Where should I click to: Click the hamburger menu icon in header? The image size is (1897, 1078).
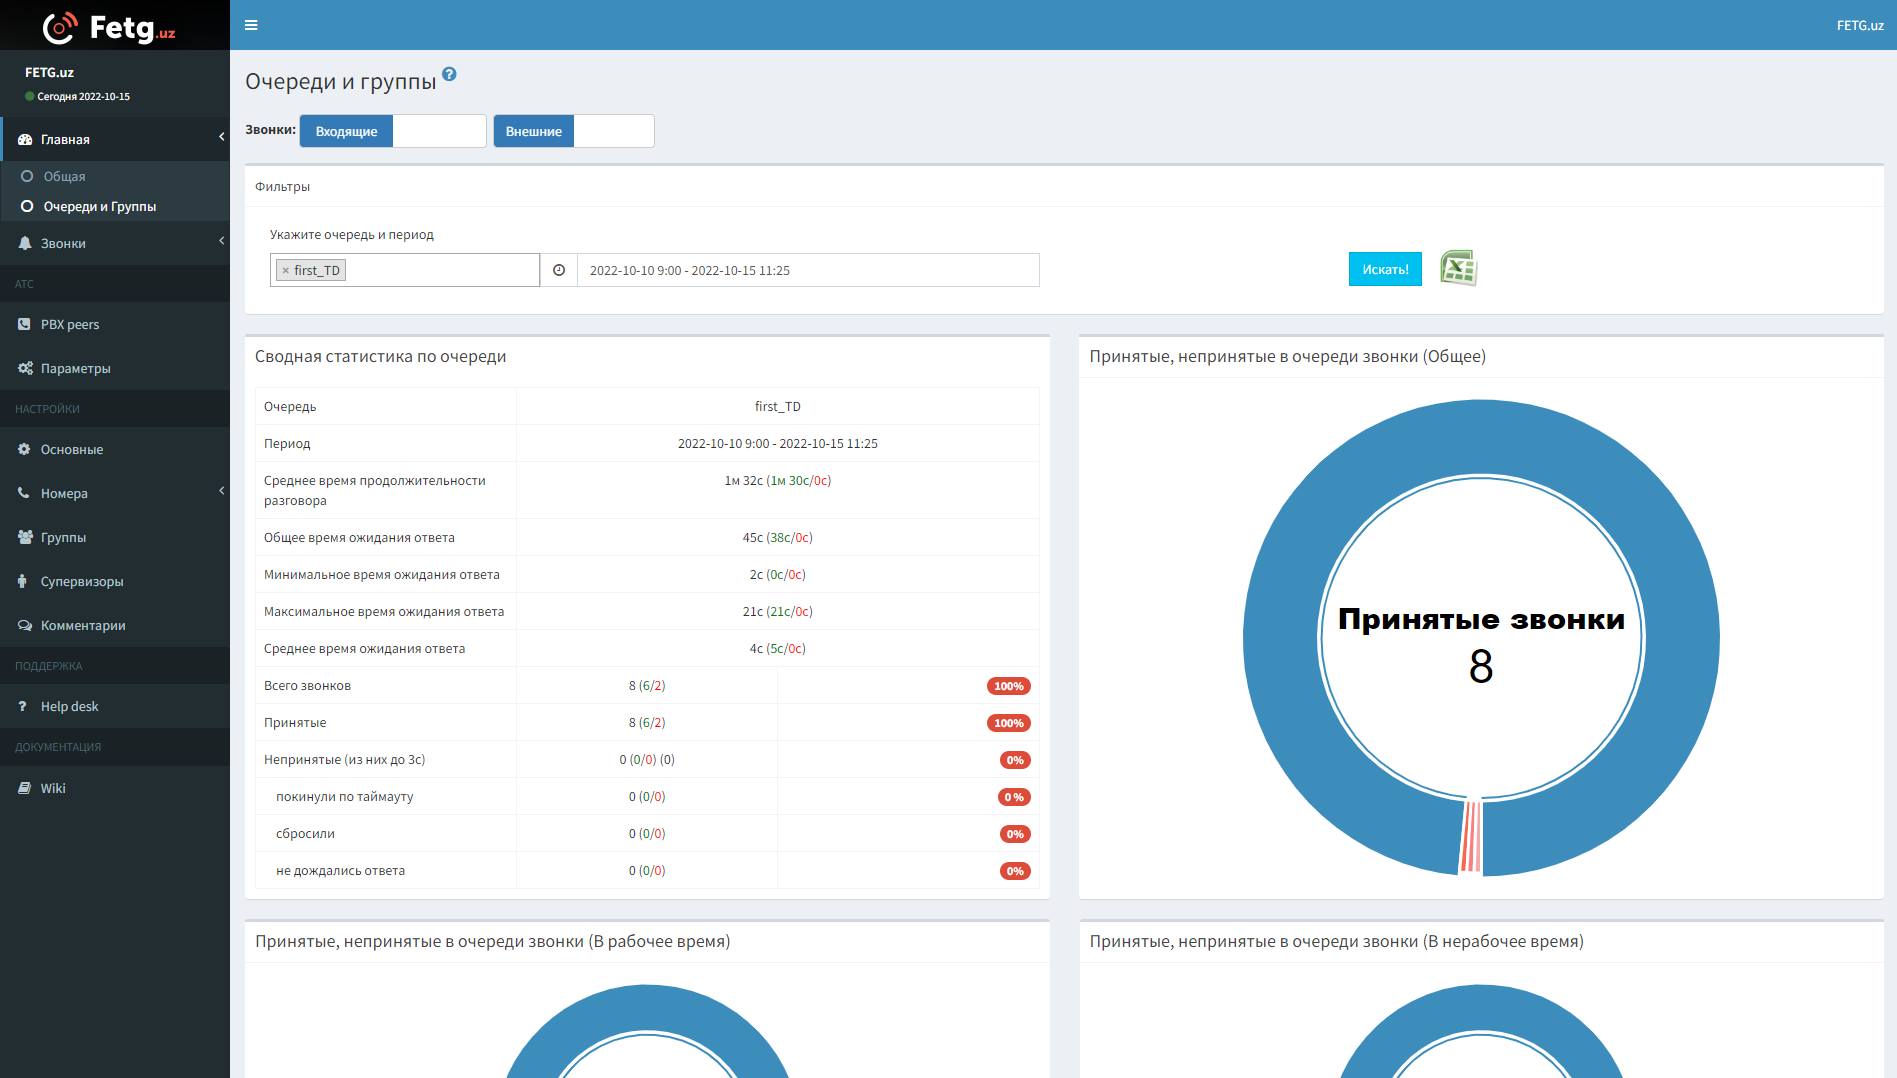coord(251,25)
